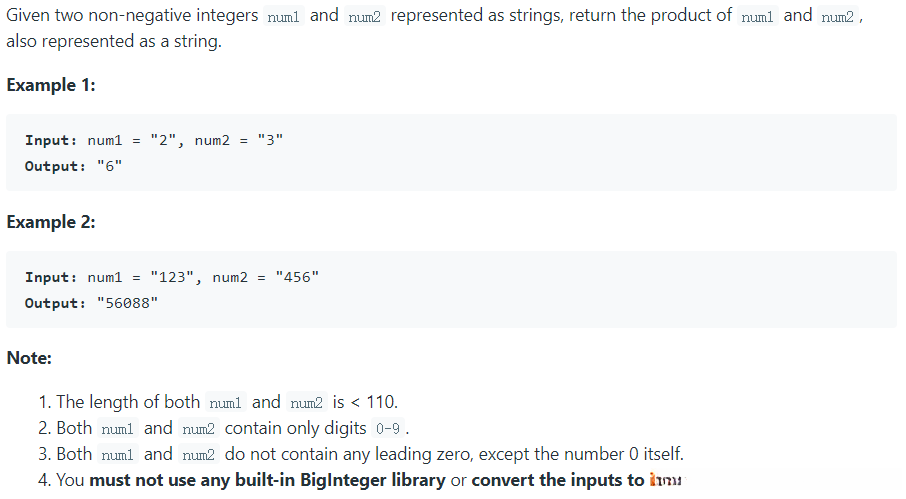Viewport: 906px width, 499px height.
Task: Click the orange garbled text ending note 4
Action: 665,481
